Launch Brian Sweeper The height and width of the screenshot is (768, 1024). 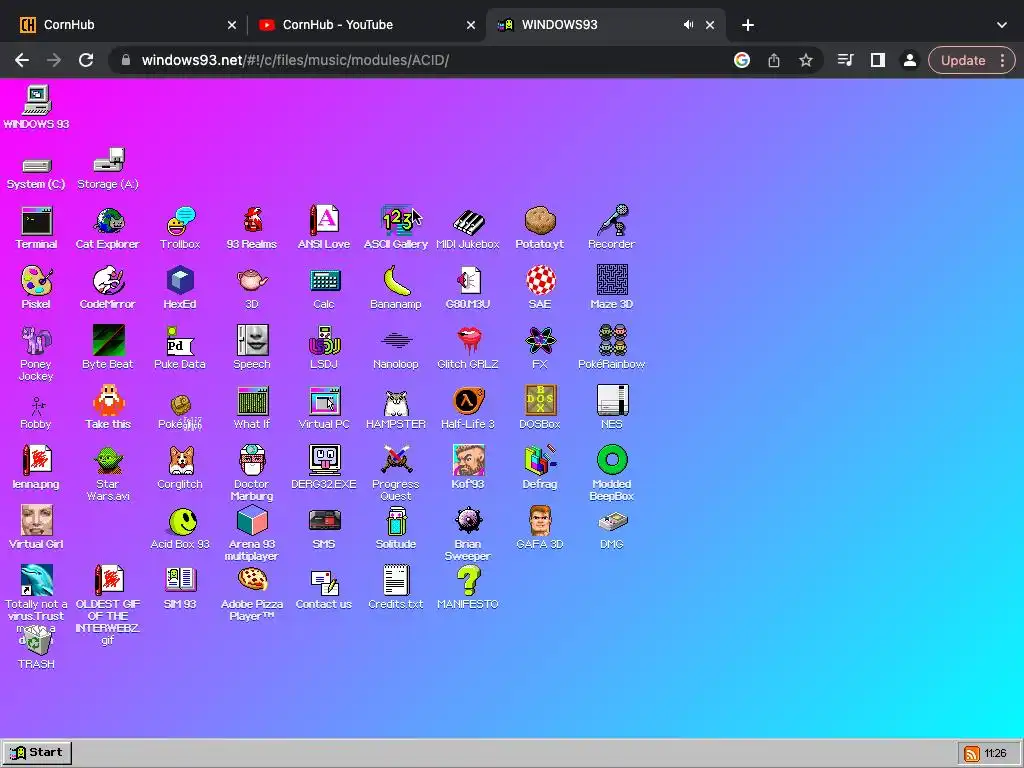[468, 534]
